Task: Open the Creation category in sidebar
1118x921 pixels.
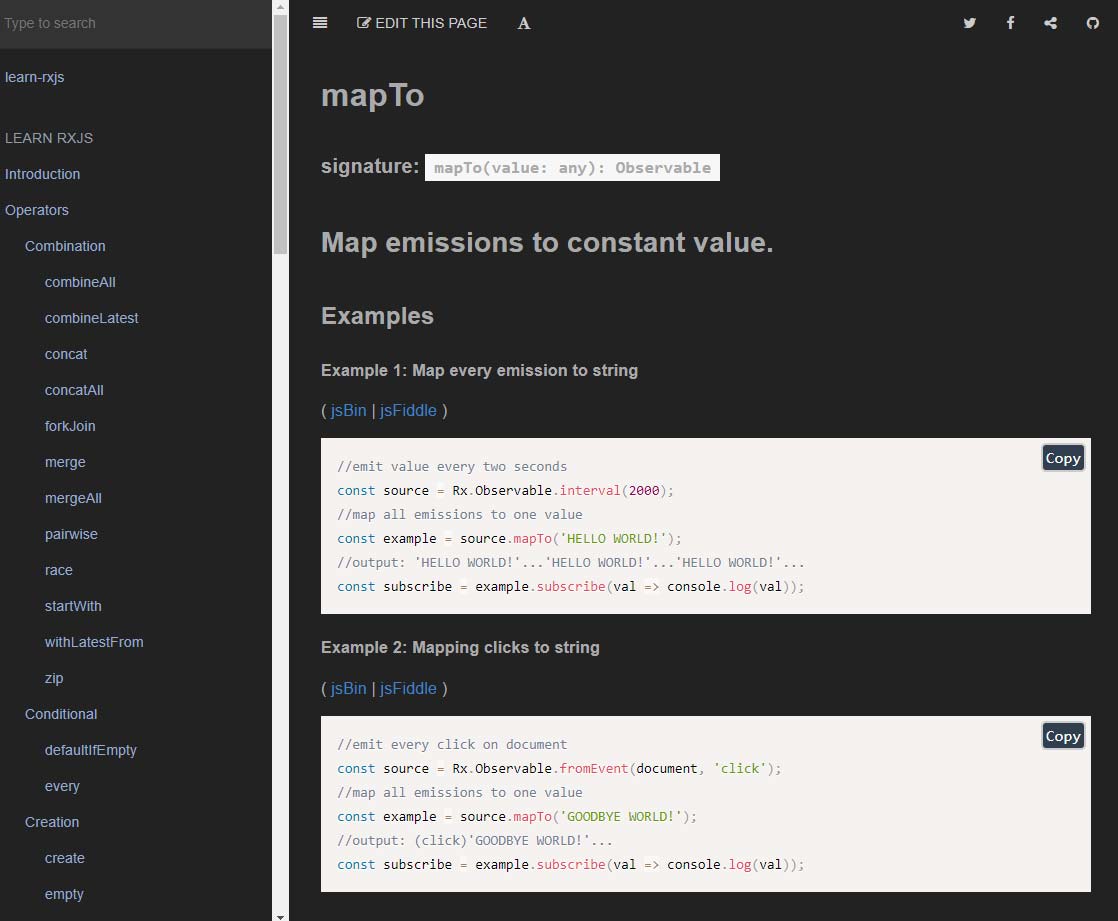Action: 52,822
